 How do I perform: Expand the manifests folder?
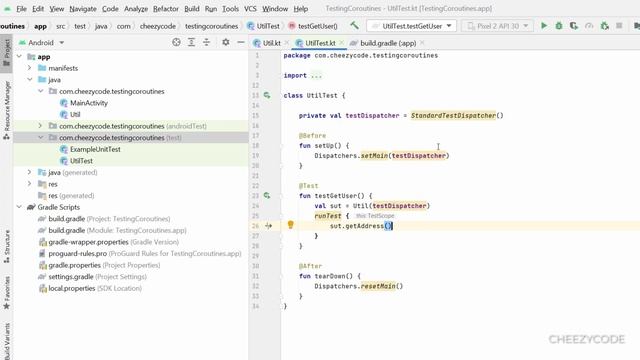[29, 68]
